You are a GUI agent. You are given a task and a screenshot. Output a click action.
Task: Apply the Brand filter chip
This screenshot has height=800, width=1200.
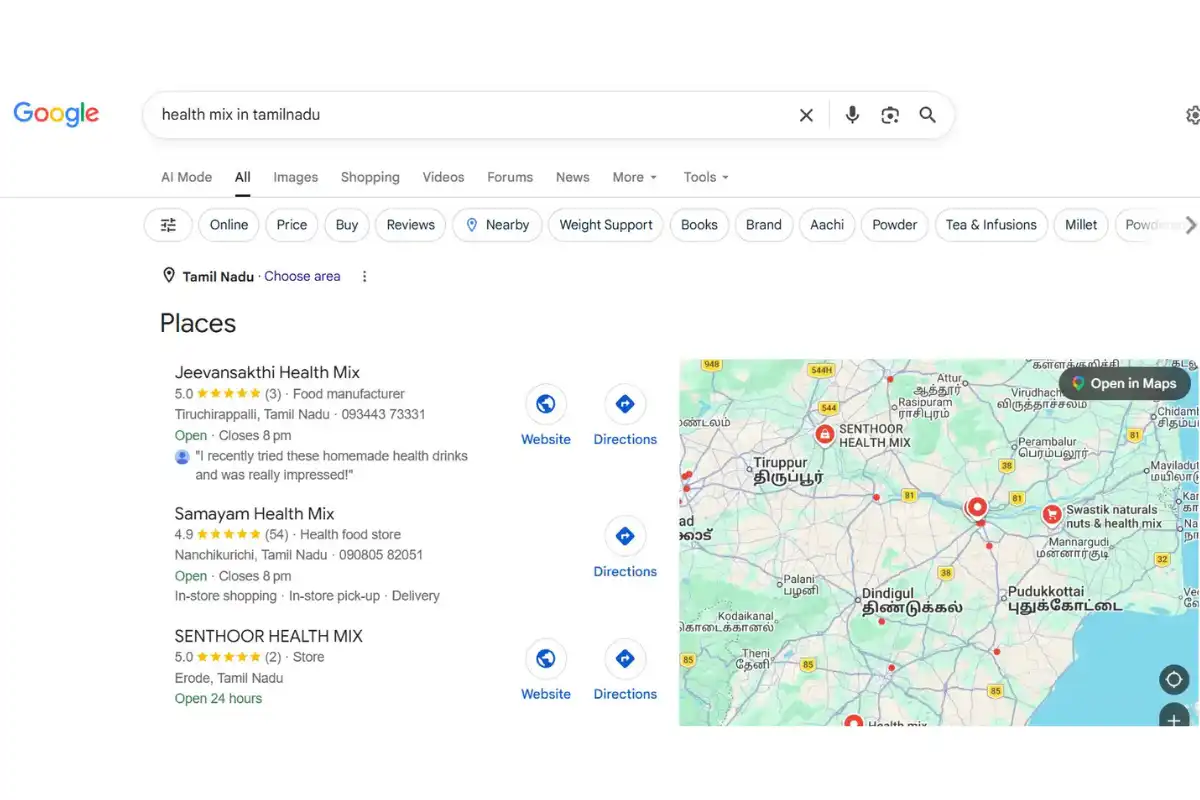(x=764, y=225)
